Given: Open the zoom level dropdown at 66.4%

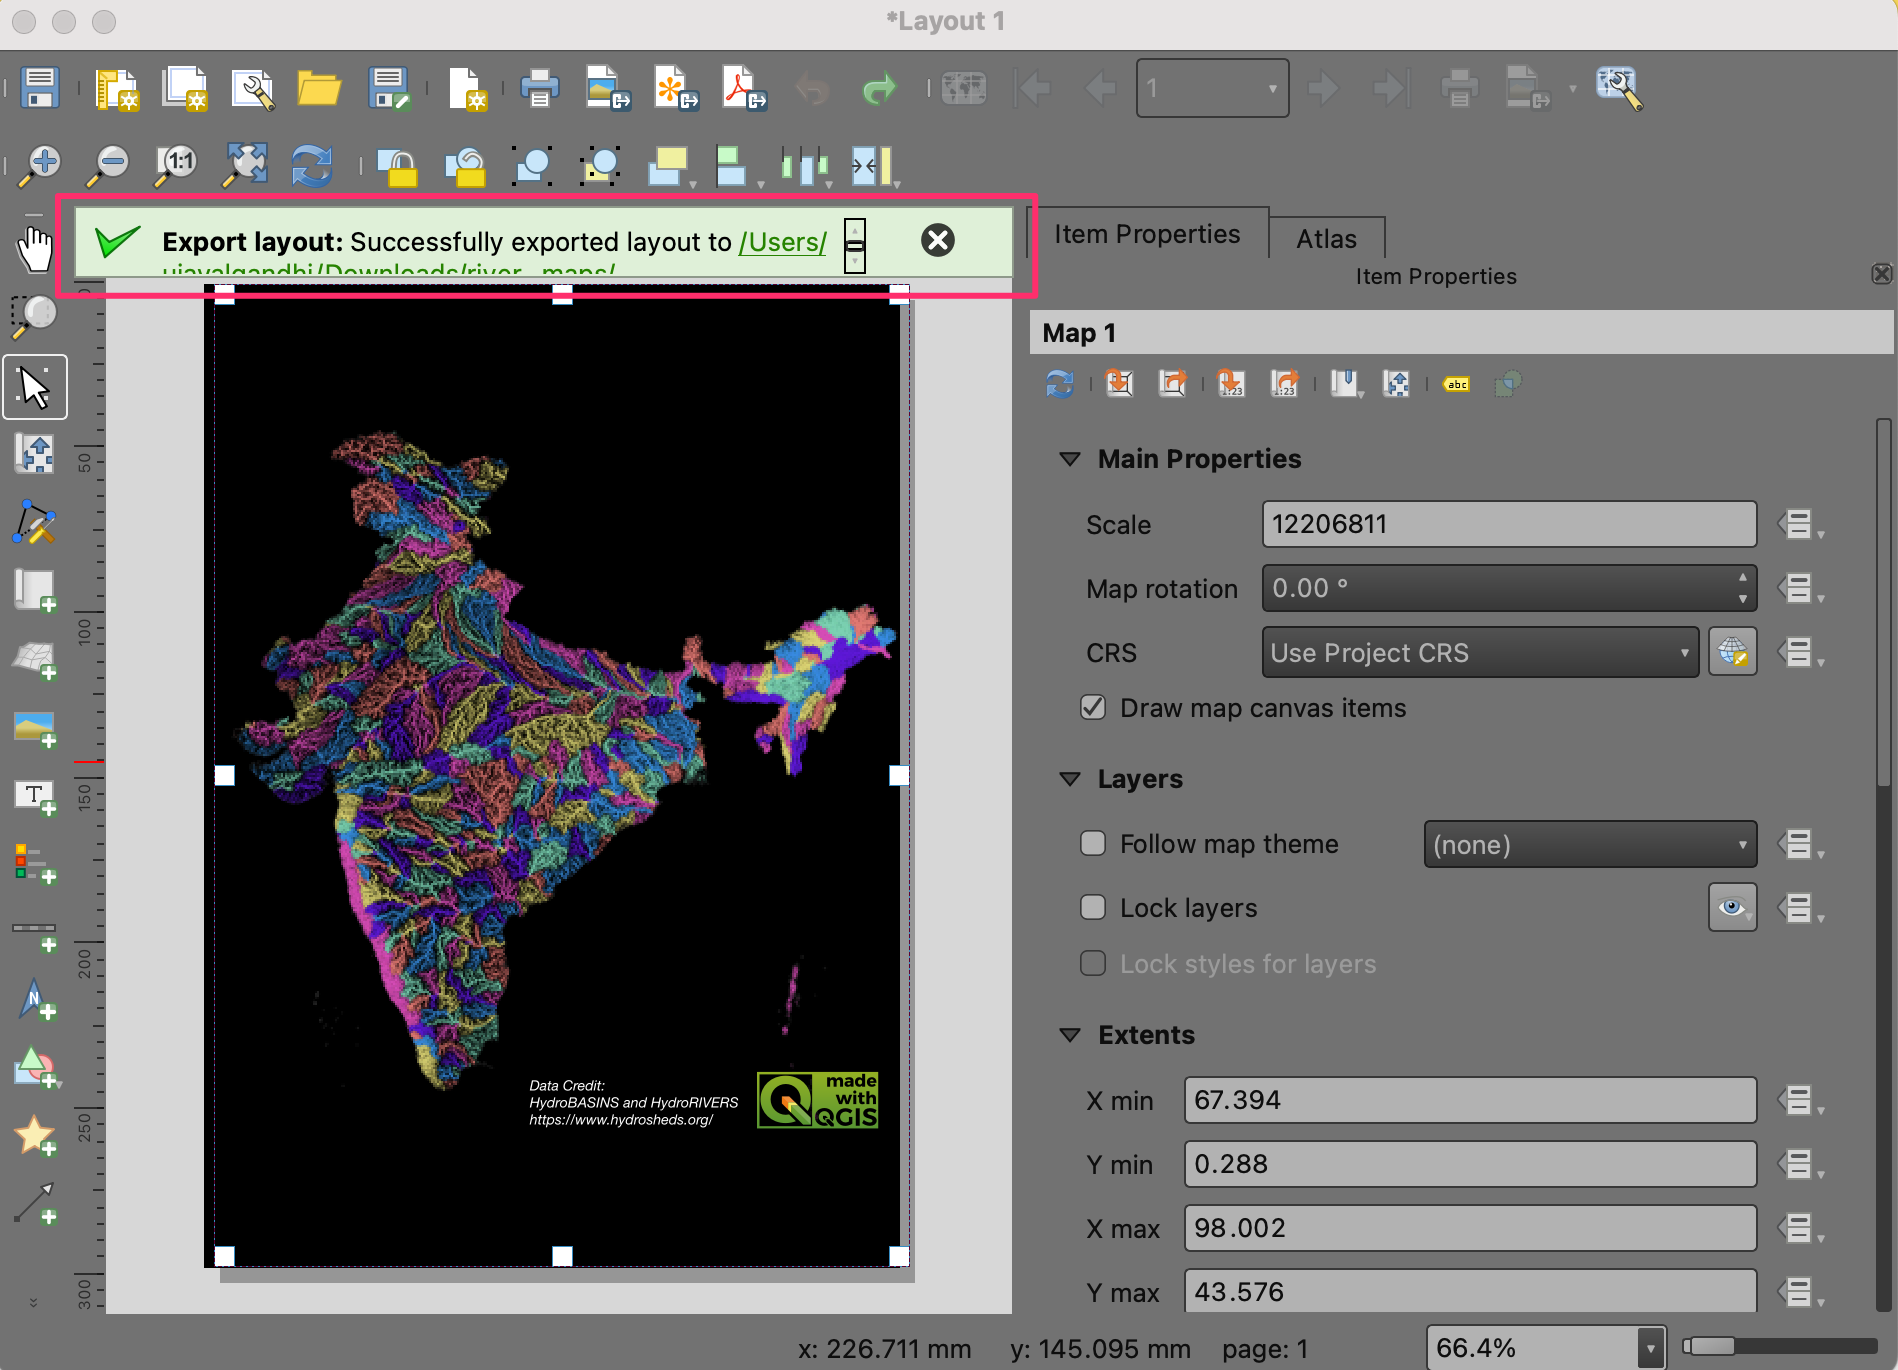Looking at the screenshot, I should pos(1649,1348).
